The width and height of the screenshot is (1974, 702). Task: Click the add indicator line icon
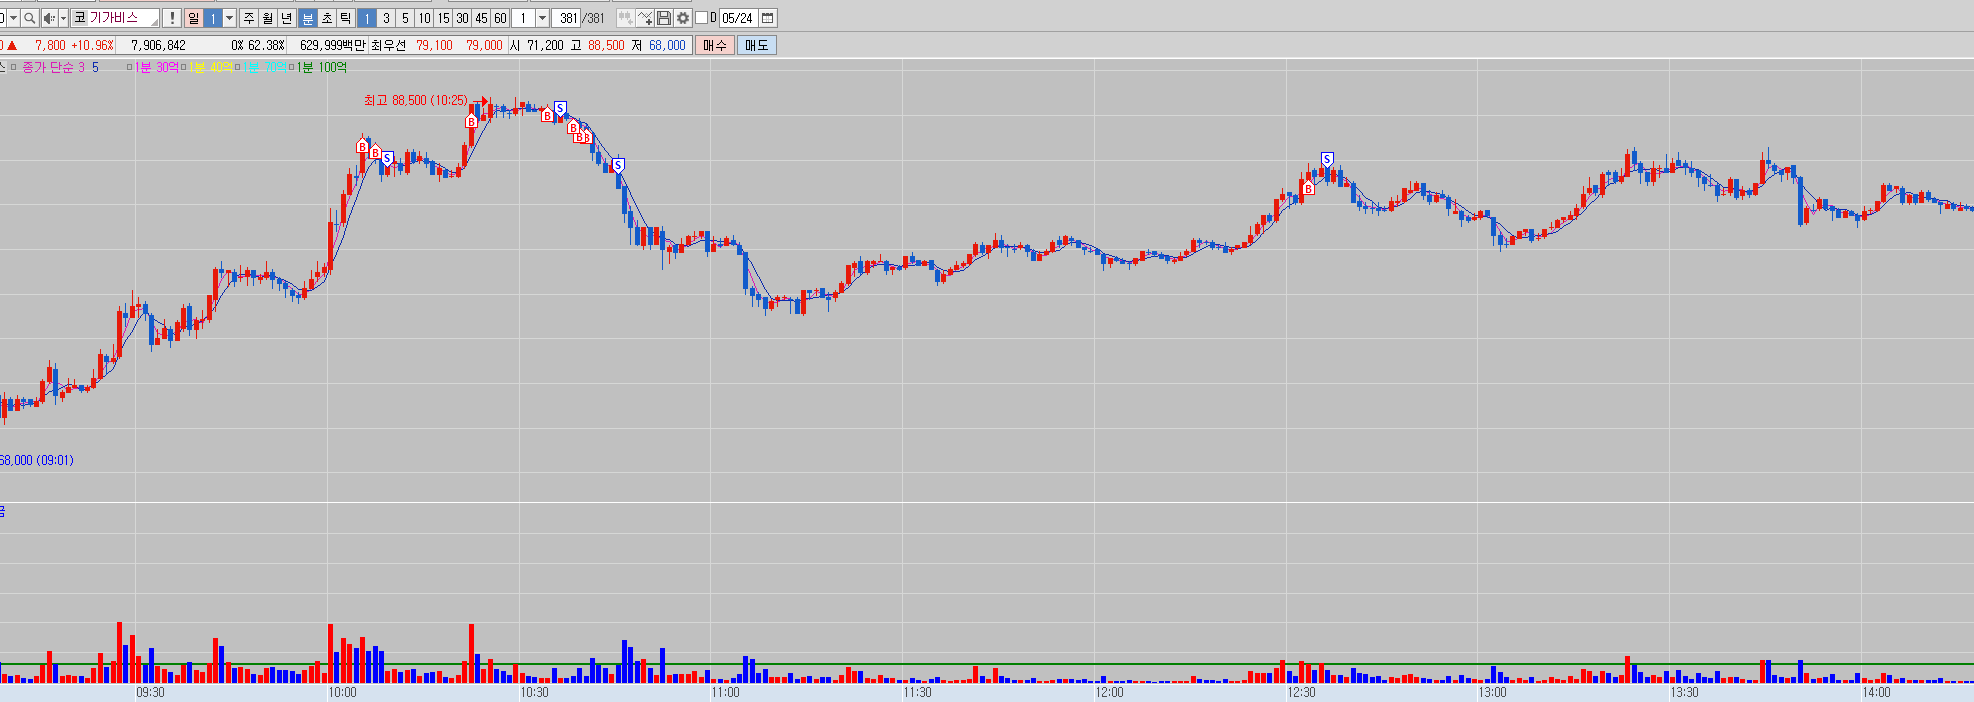[x=645, y=18]
